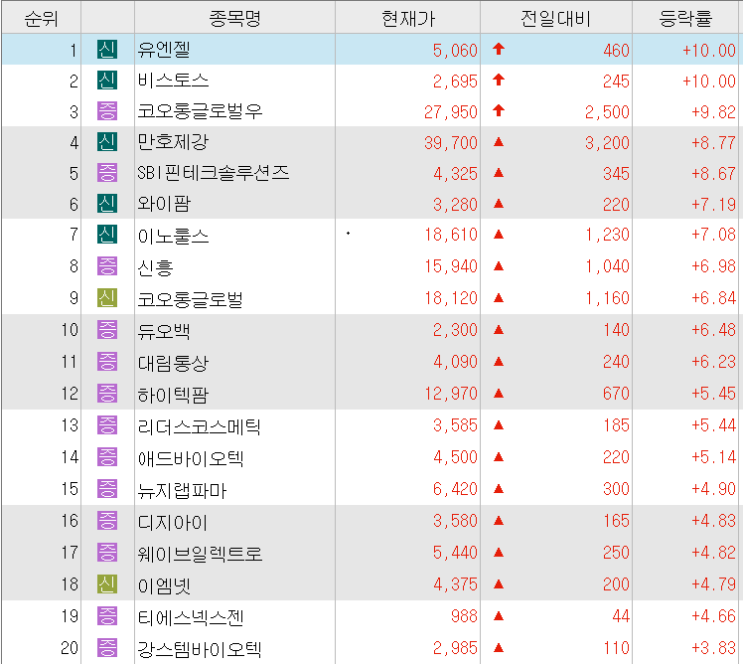Click current price 988
Viewport: 743px width, 664px height.
464,616
